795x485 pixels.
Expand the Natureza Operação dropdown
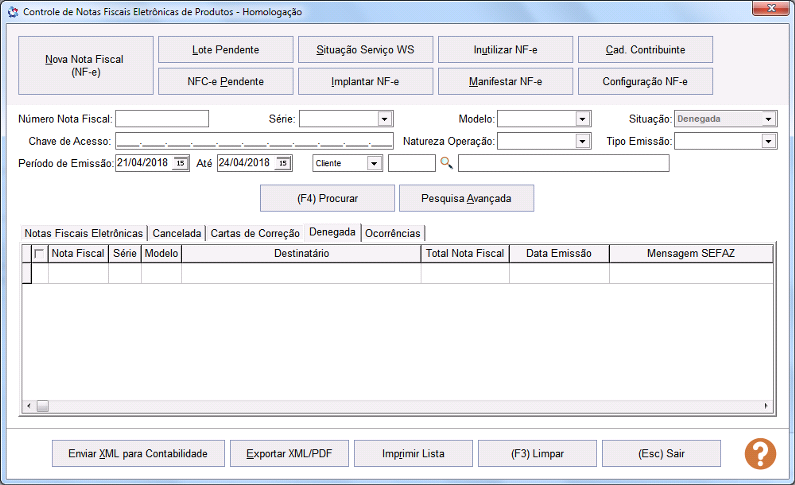583,141
